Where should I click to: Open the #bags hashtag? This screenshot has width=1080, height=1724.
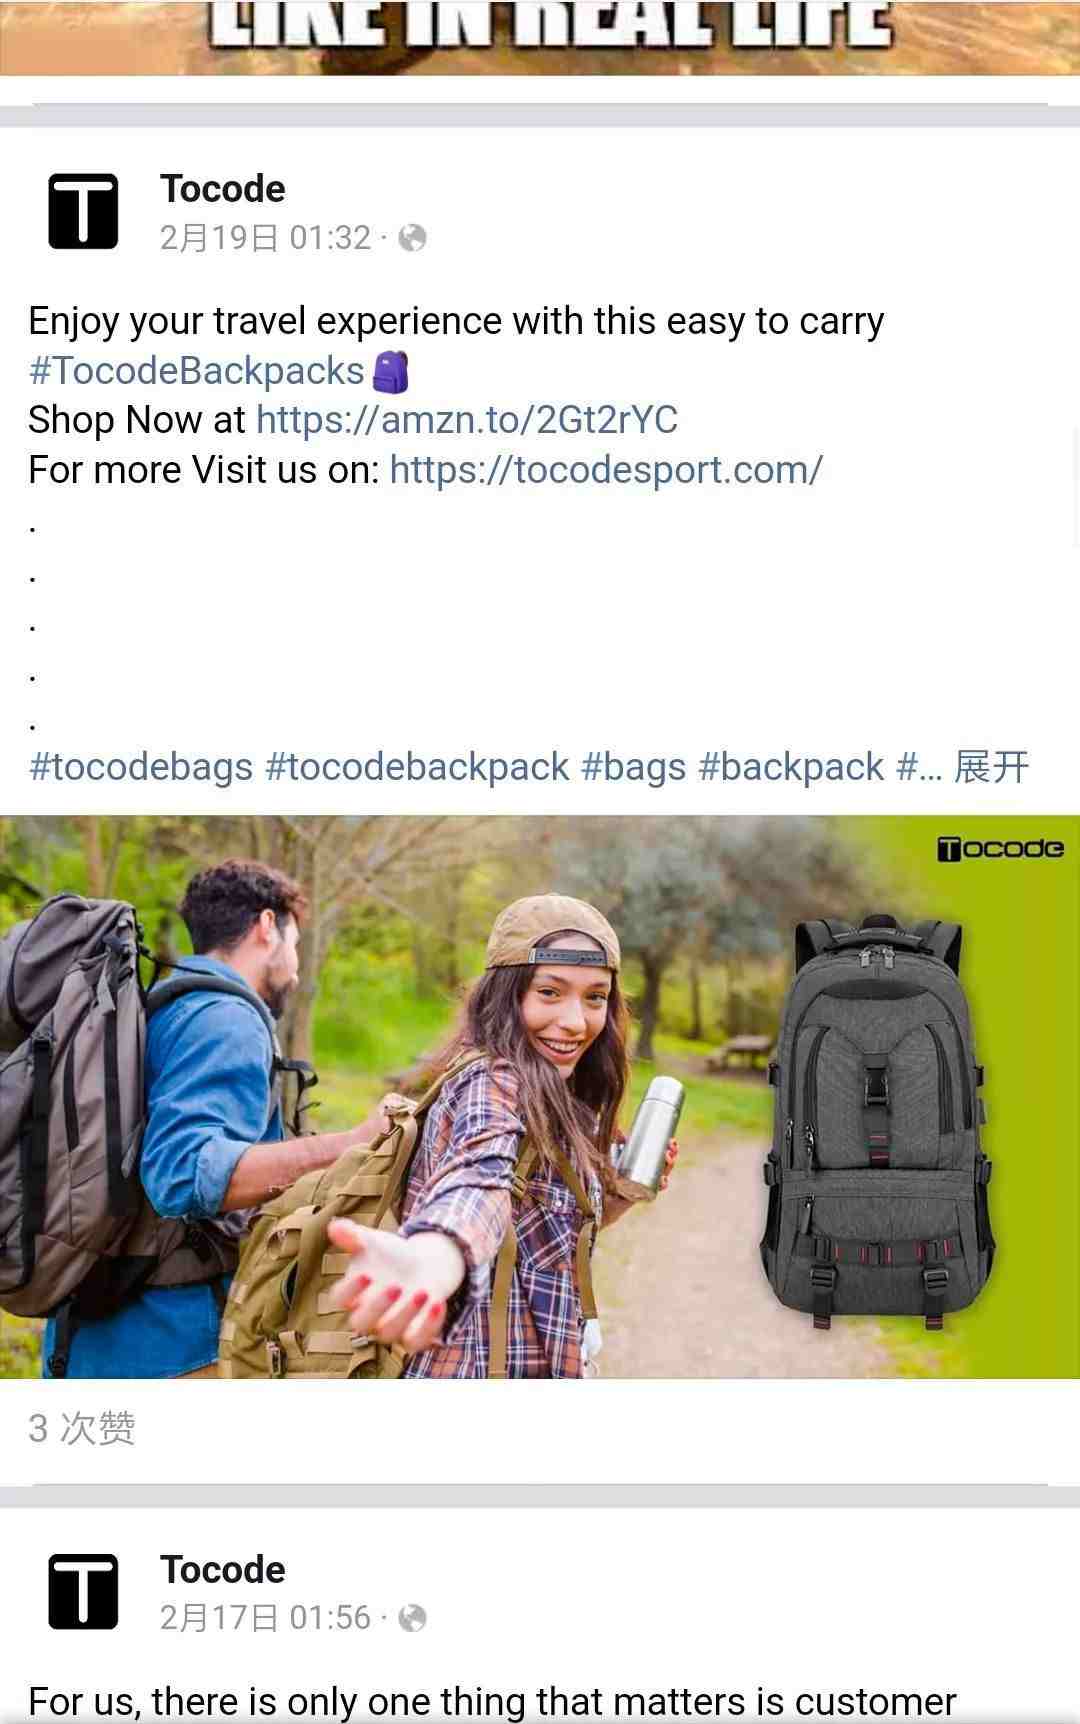tap(633, 767)
